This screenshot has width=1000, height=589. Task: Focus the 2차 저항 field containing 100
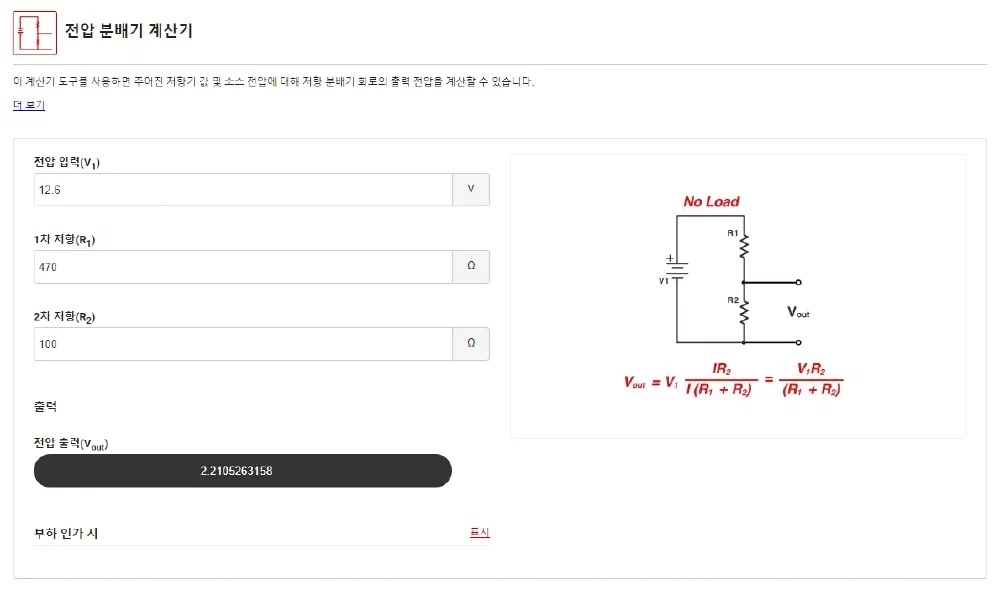(x=243, y=344)
